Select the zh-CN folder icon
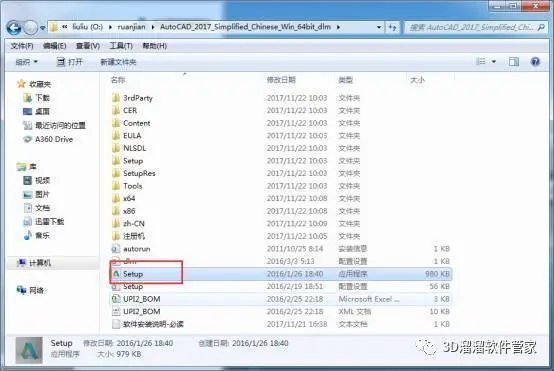This screenshot has width=554, height=371. coord(116,223)
